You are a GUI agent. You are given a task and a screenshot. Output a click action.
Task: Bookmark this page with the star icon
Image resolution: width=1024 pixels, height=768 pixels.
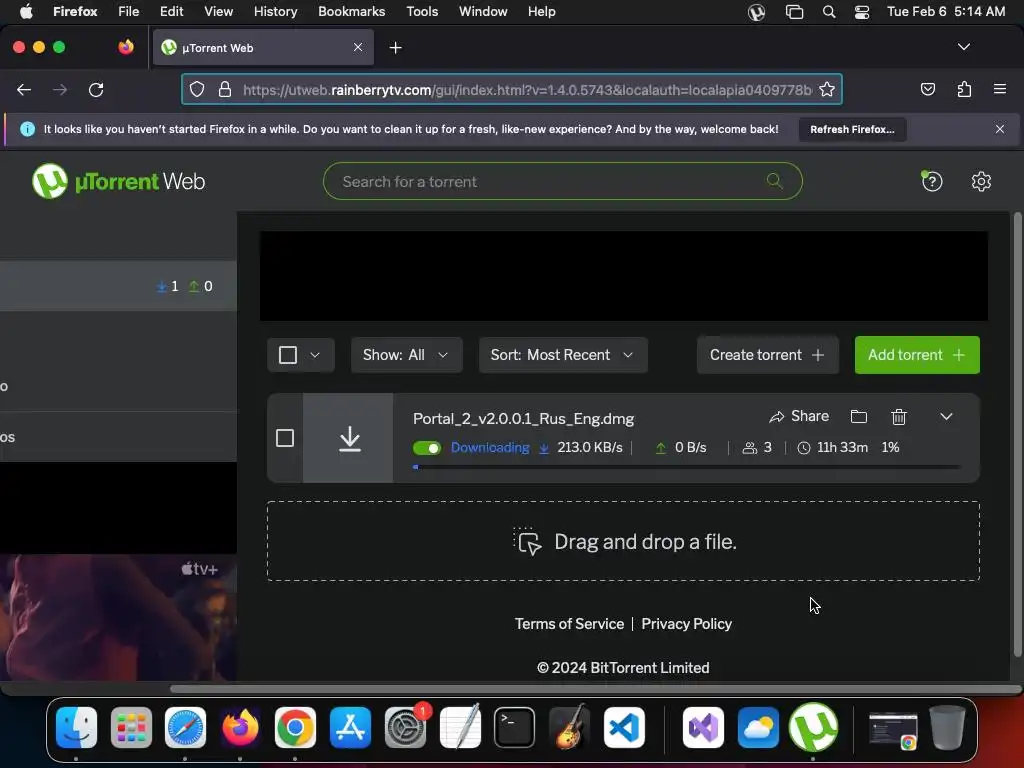(827, 89)
